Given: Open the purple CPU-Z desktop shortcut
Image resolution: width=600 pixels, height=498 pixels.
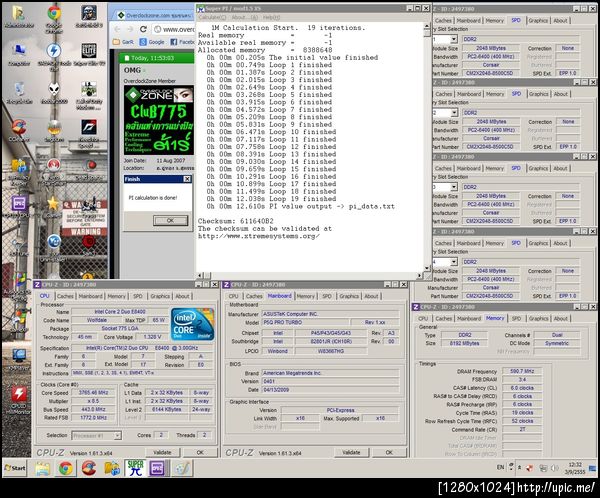Looking at the screenshot, I should (x=19, y=205).
